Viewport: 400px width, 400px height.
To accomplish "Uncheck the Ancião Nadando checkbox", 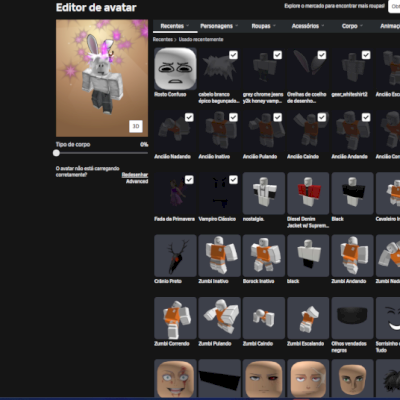I will coord(189,117).
